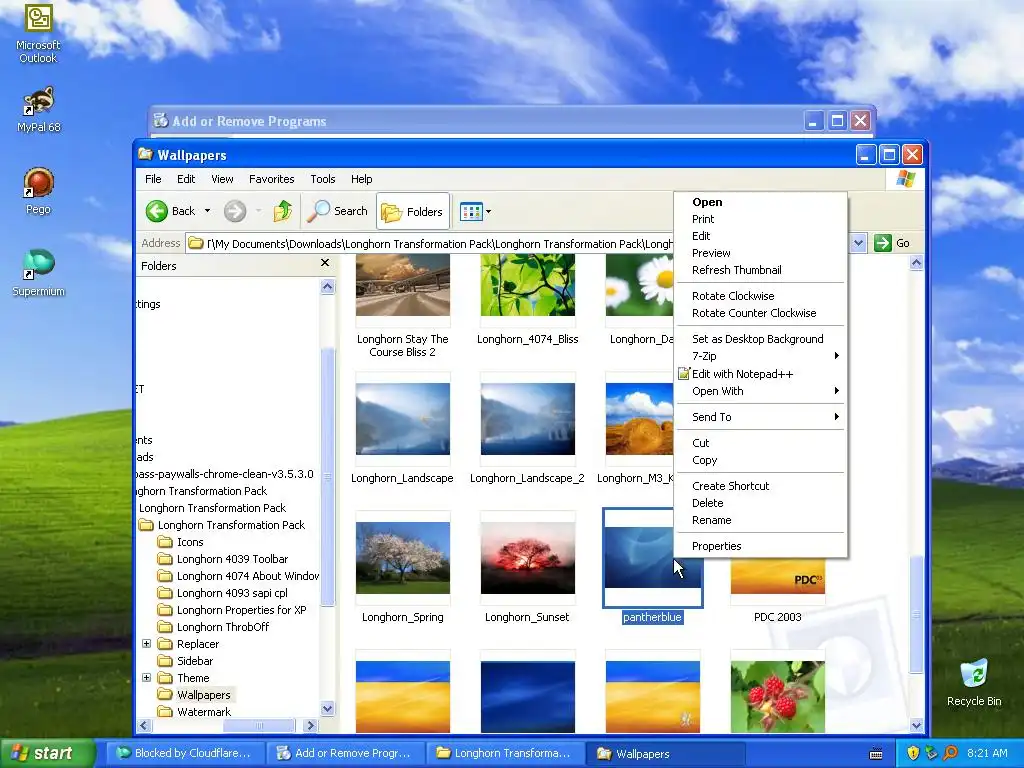Click the security shield tray icon
Screen dimensions: 1024x768
[x=913, y=753]
